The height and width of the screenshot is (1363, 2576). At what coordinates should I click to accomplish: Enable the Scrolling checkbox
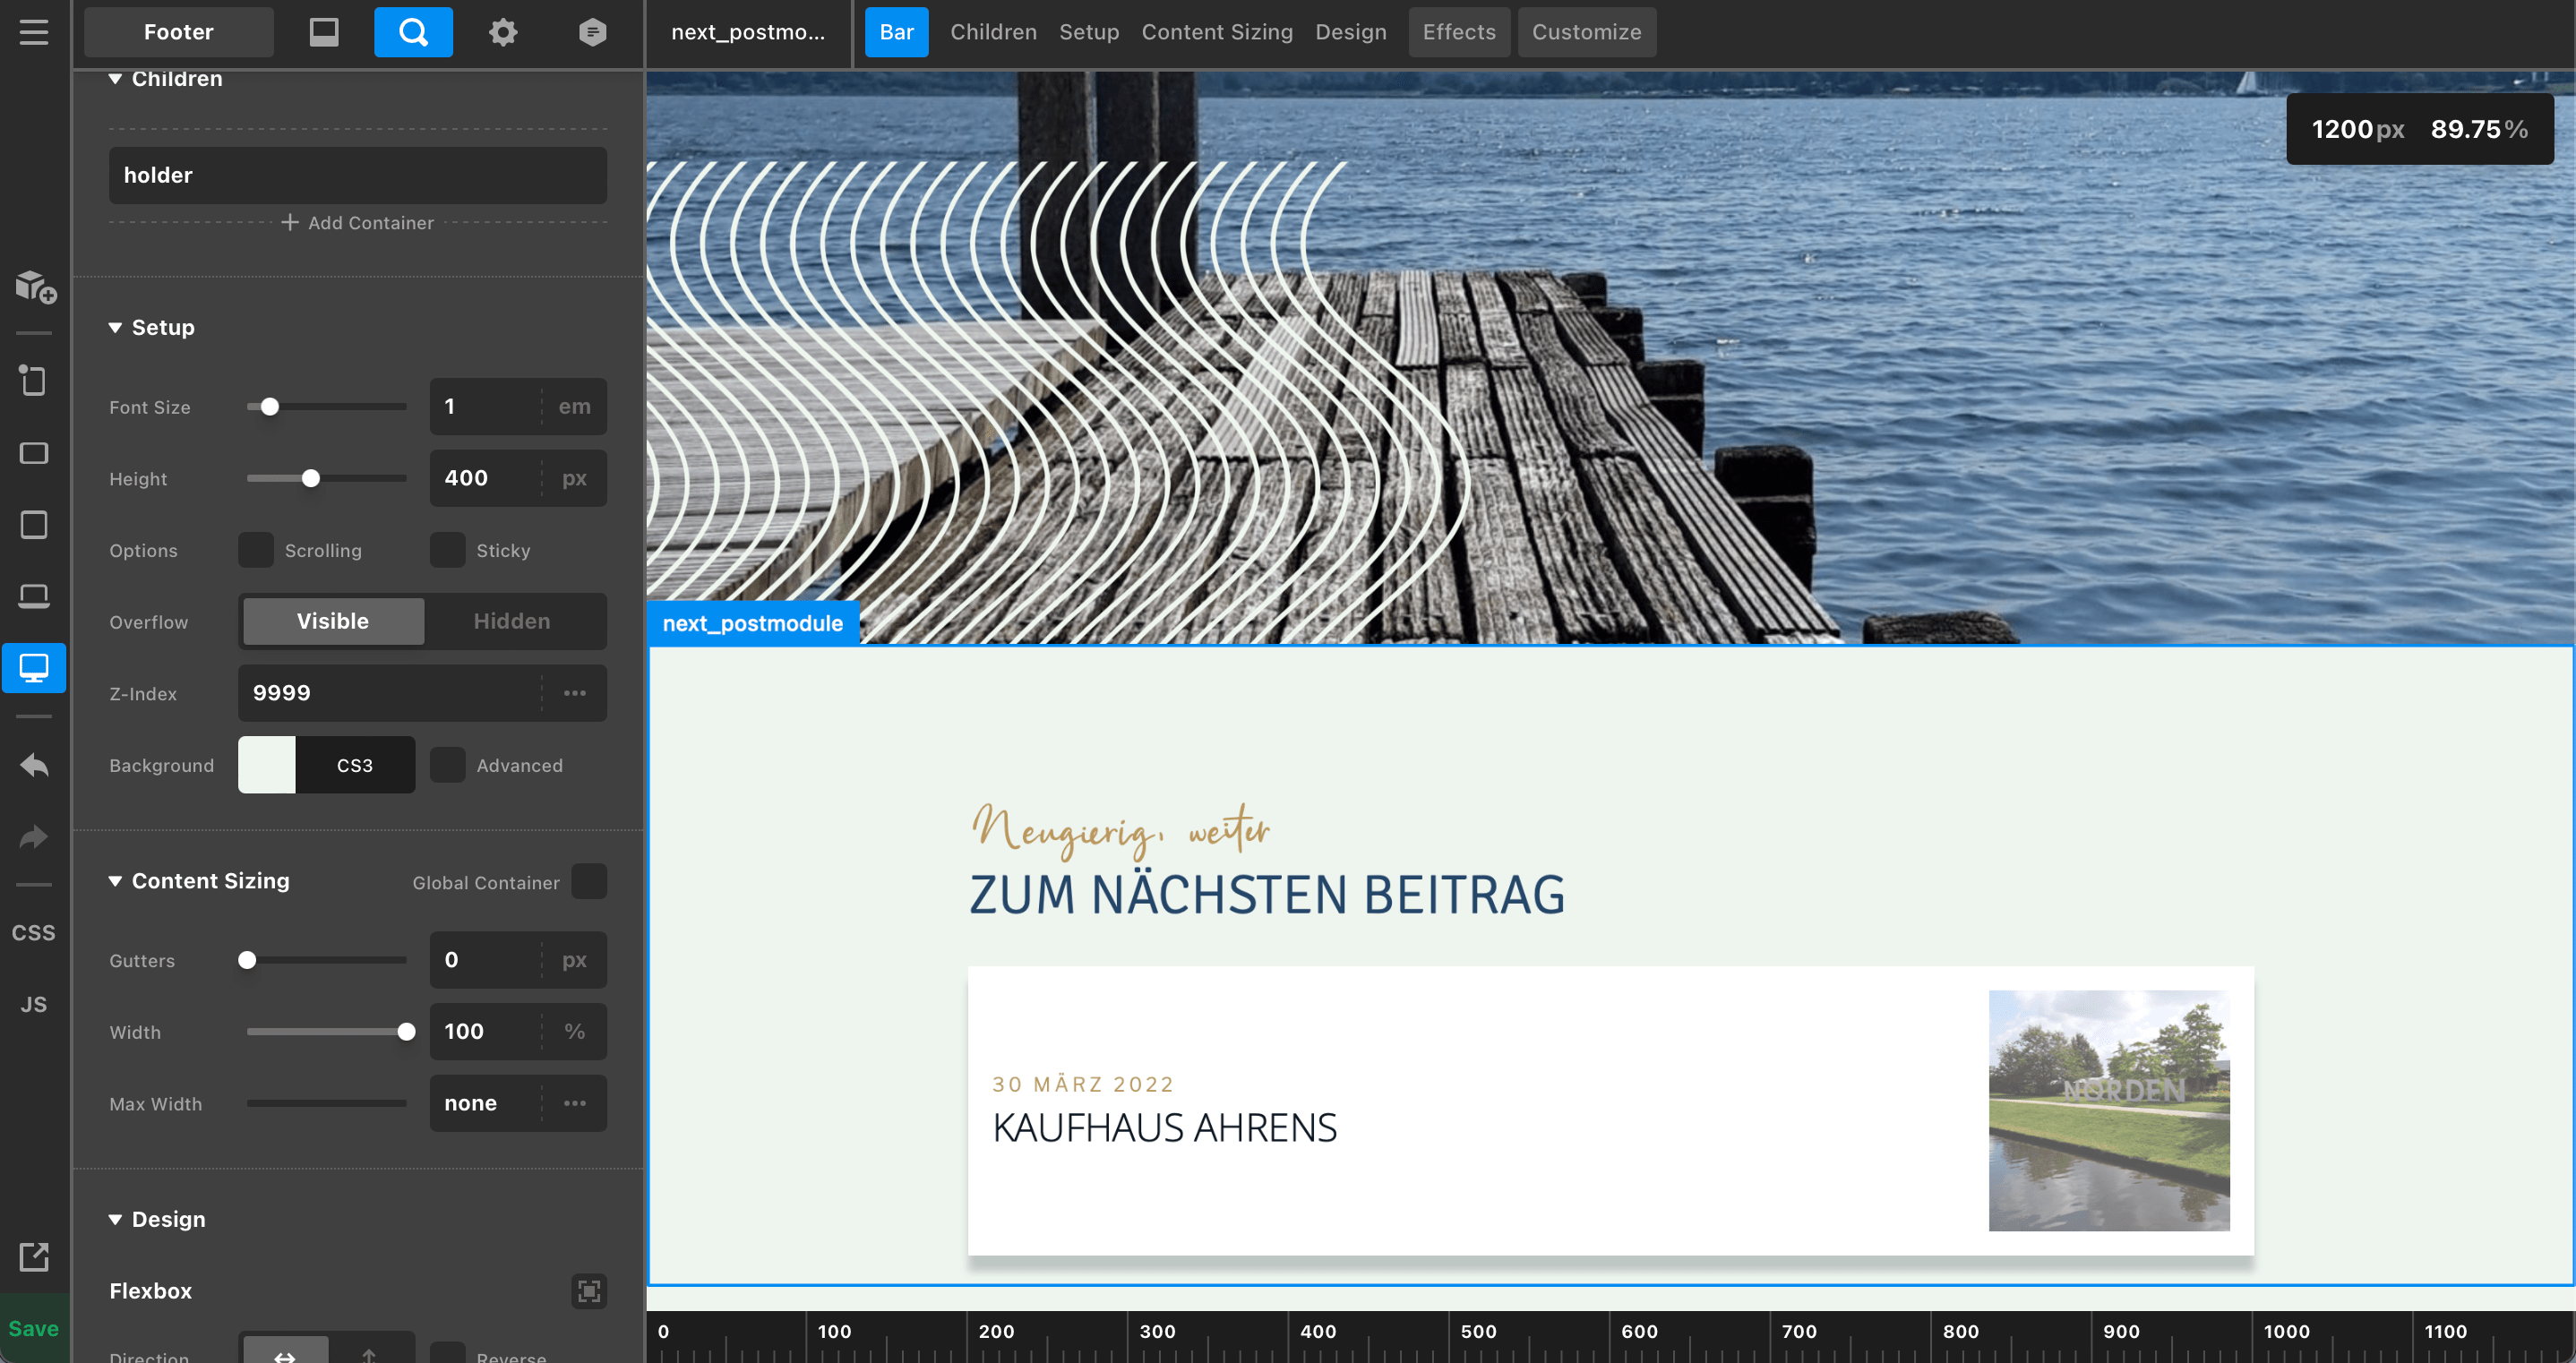[x=256, y=550]
